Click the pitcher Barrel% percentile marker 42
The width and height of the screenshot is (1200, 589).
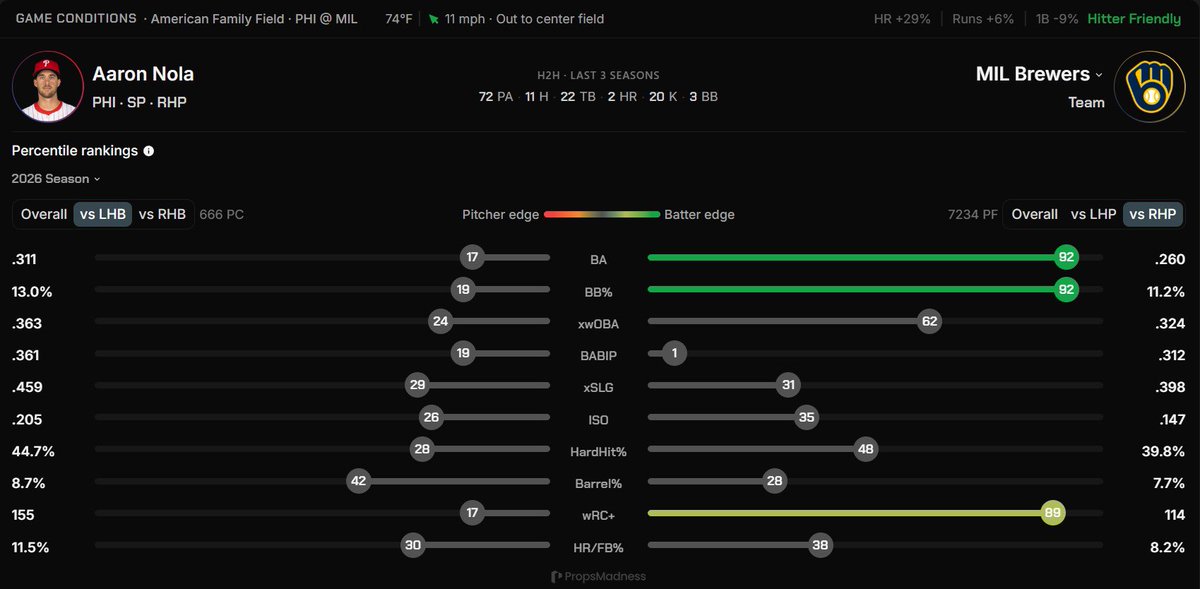tap(359, 481)
